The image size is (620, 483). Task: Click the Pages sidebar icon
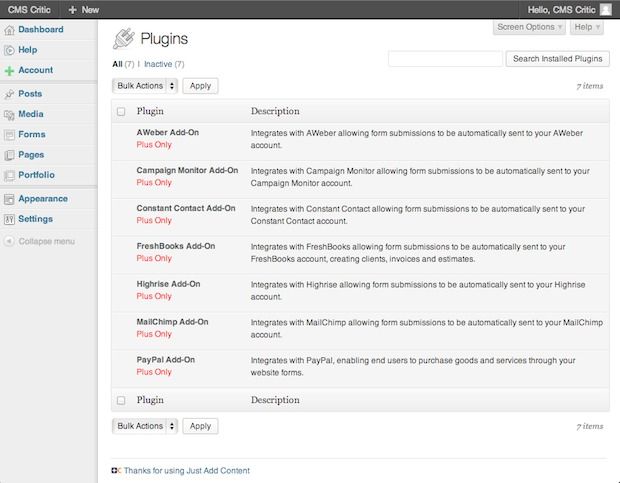pos(9,155)
